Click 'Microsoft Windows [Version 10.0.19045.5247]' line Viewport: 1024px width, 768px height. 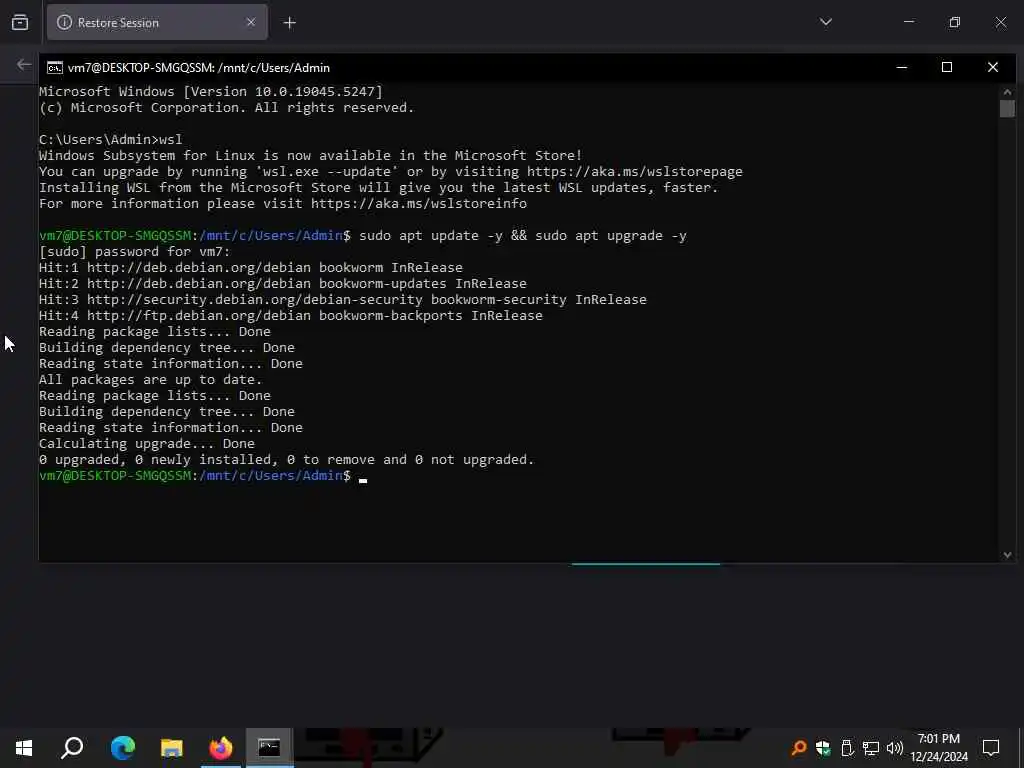(210, 91)
